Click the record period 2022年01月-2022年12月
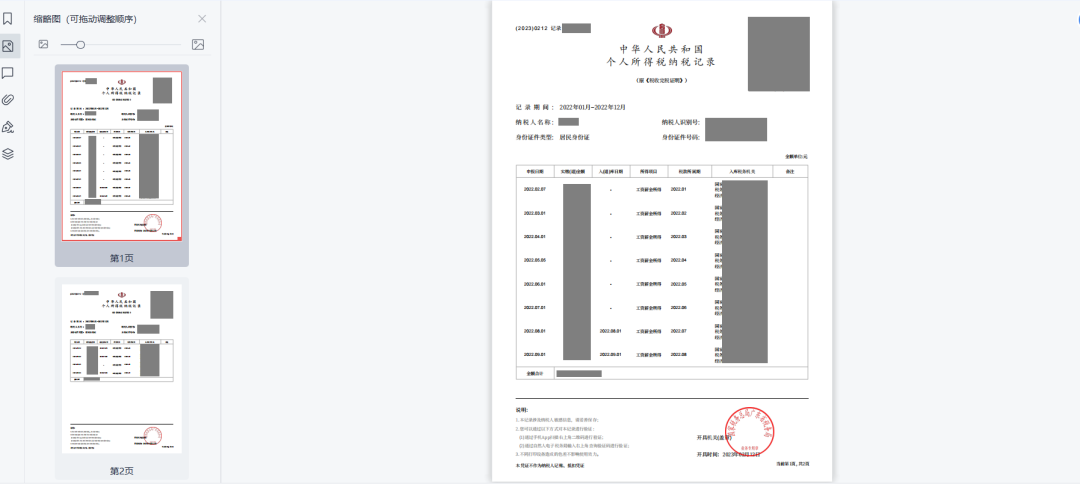This screenshot has height=484, width=1080. coord(592,107)
